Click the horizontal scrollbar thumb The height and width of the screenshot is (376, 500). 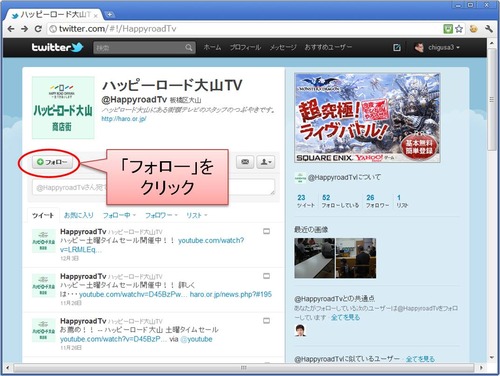(244, 368)
